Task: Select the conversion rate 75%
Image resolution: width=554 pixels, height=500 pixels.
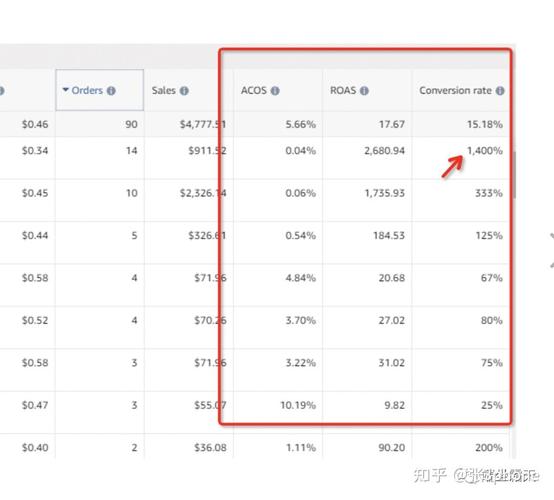Action: (491, 363)
